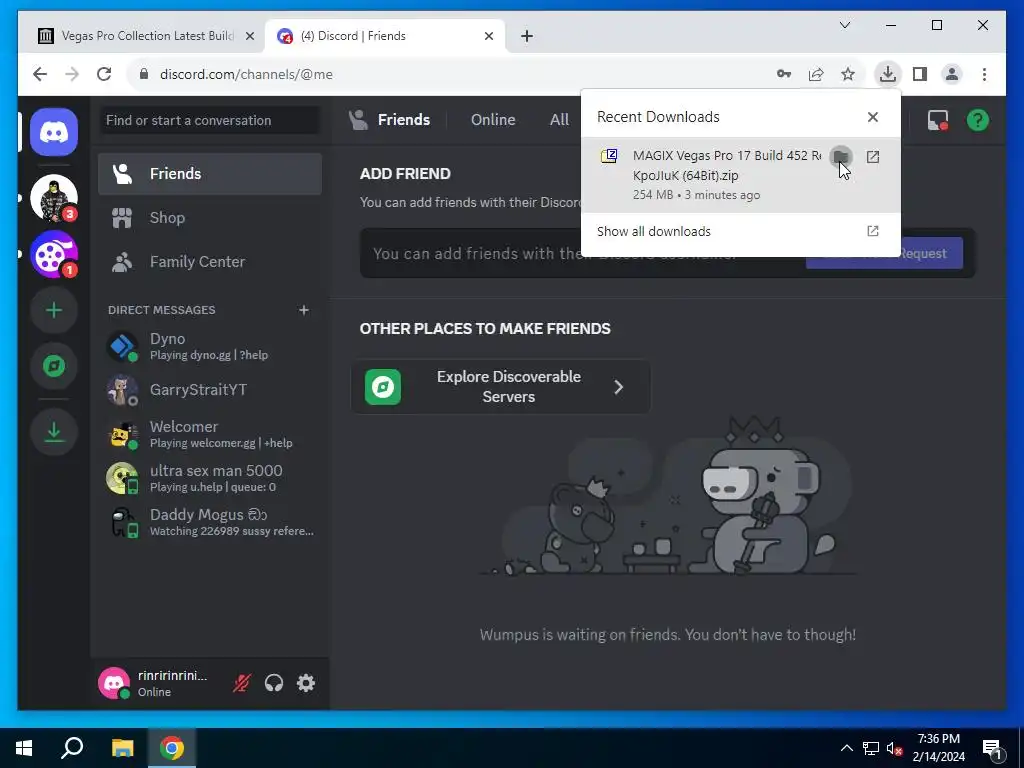The height and width of the screenshot is (768, 1024).
Task: Open taskbar clock 7:36 PM
Action: click(x=938, y=748)
